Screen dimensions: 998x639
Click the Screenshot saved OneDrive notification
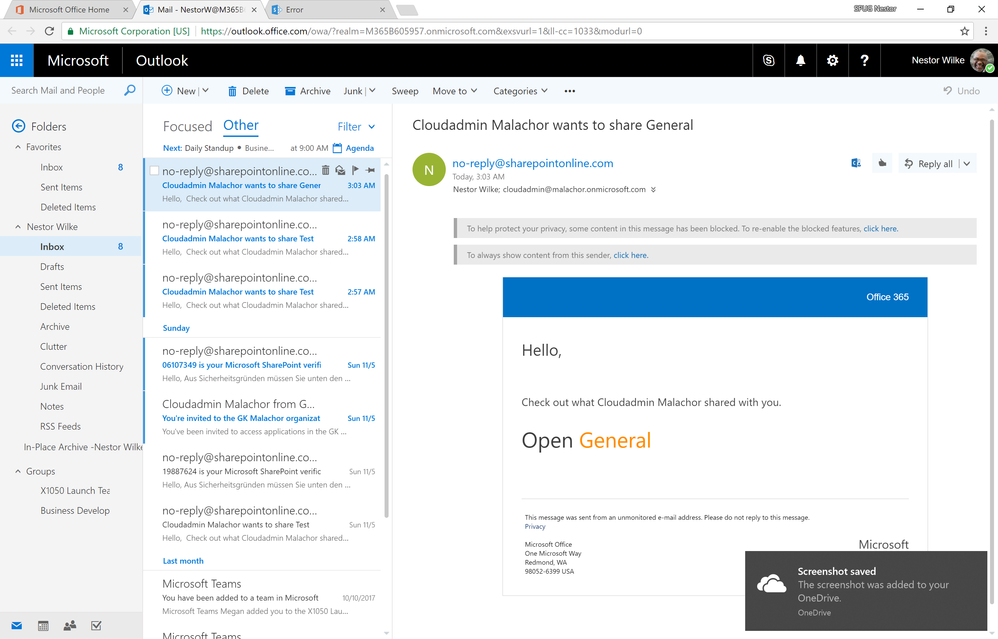866,591
